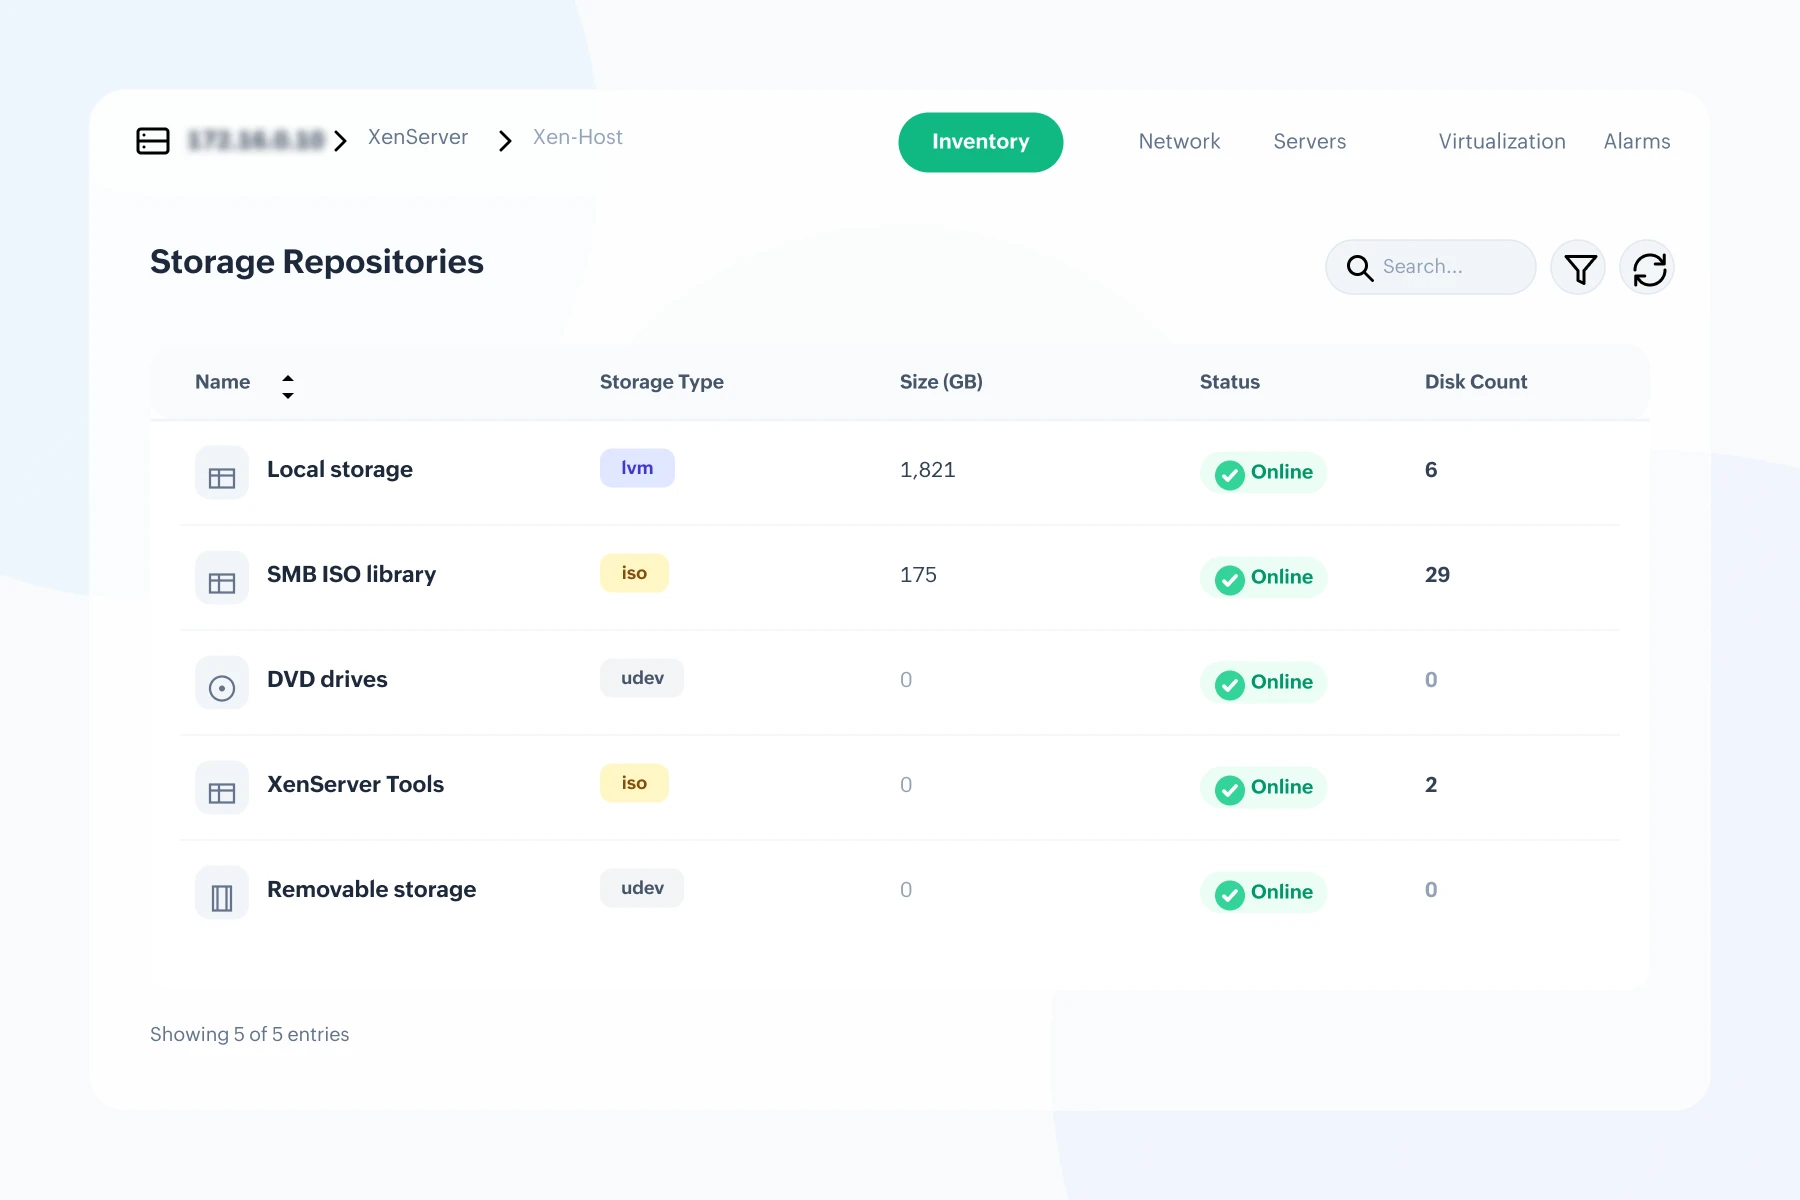Click the magnifier search icon
The width and height of the screenshot is (1800, 1200).
point(1359,267)
